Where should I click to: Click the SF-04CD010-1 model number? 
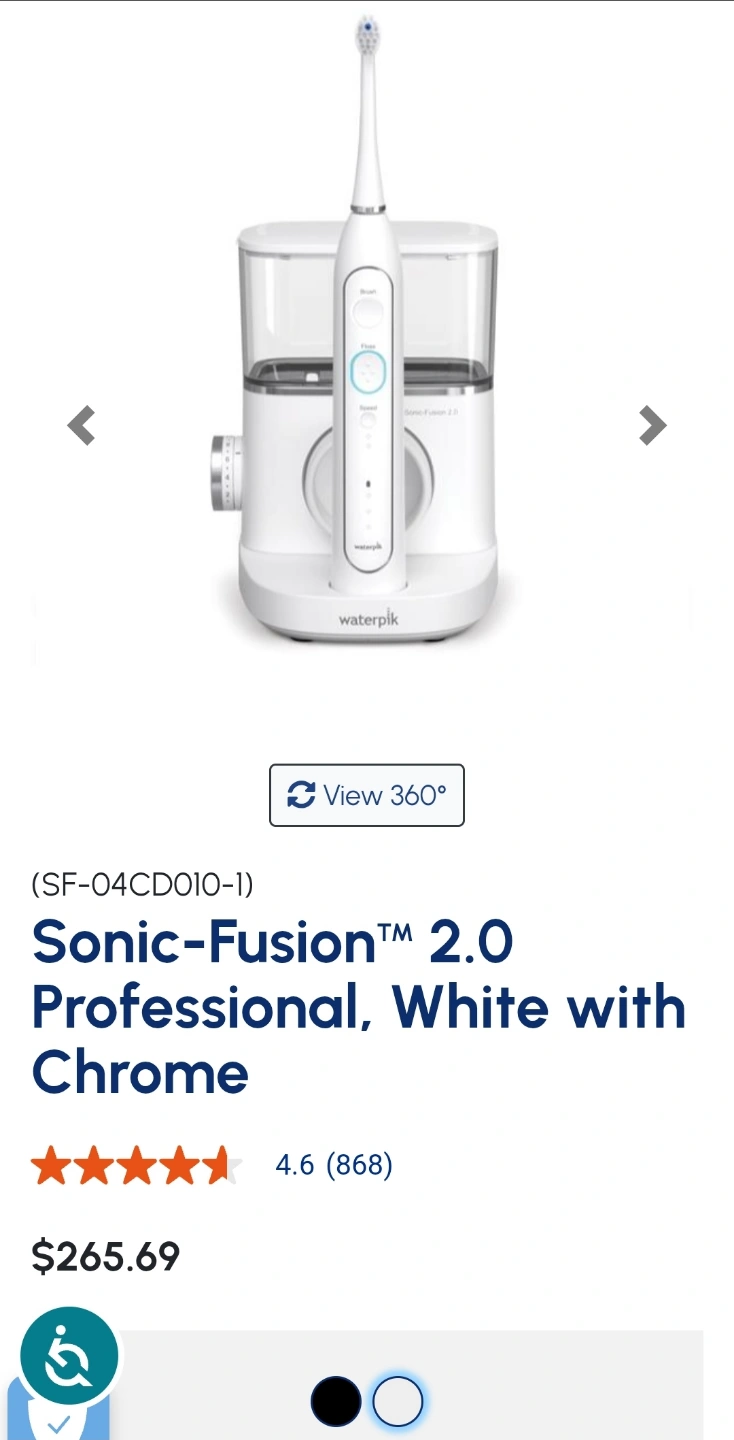click(143, 884)
